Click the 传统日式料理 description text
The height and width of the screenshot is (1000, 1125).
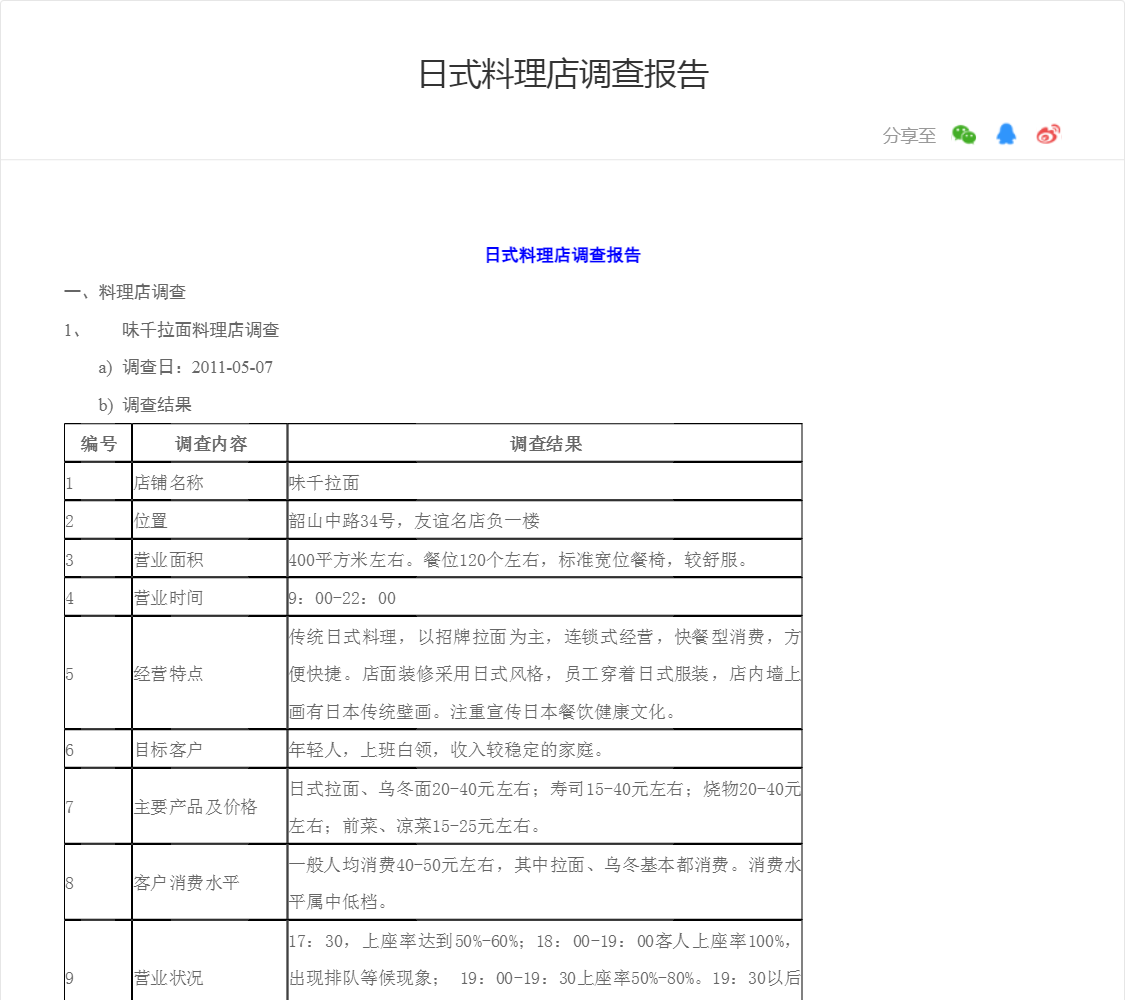tap(545, 673)
